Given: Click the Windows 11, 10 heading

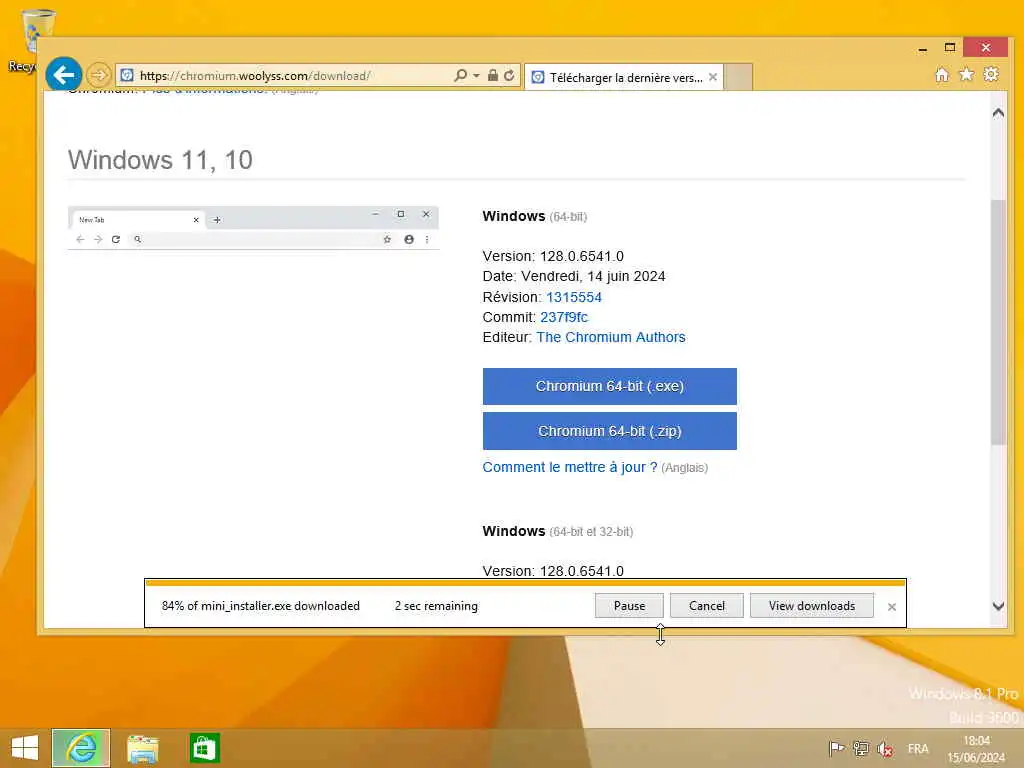Looking at the screenshot, I should 160,160.
